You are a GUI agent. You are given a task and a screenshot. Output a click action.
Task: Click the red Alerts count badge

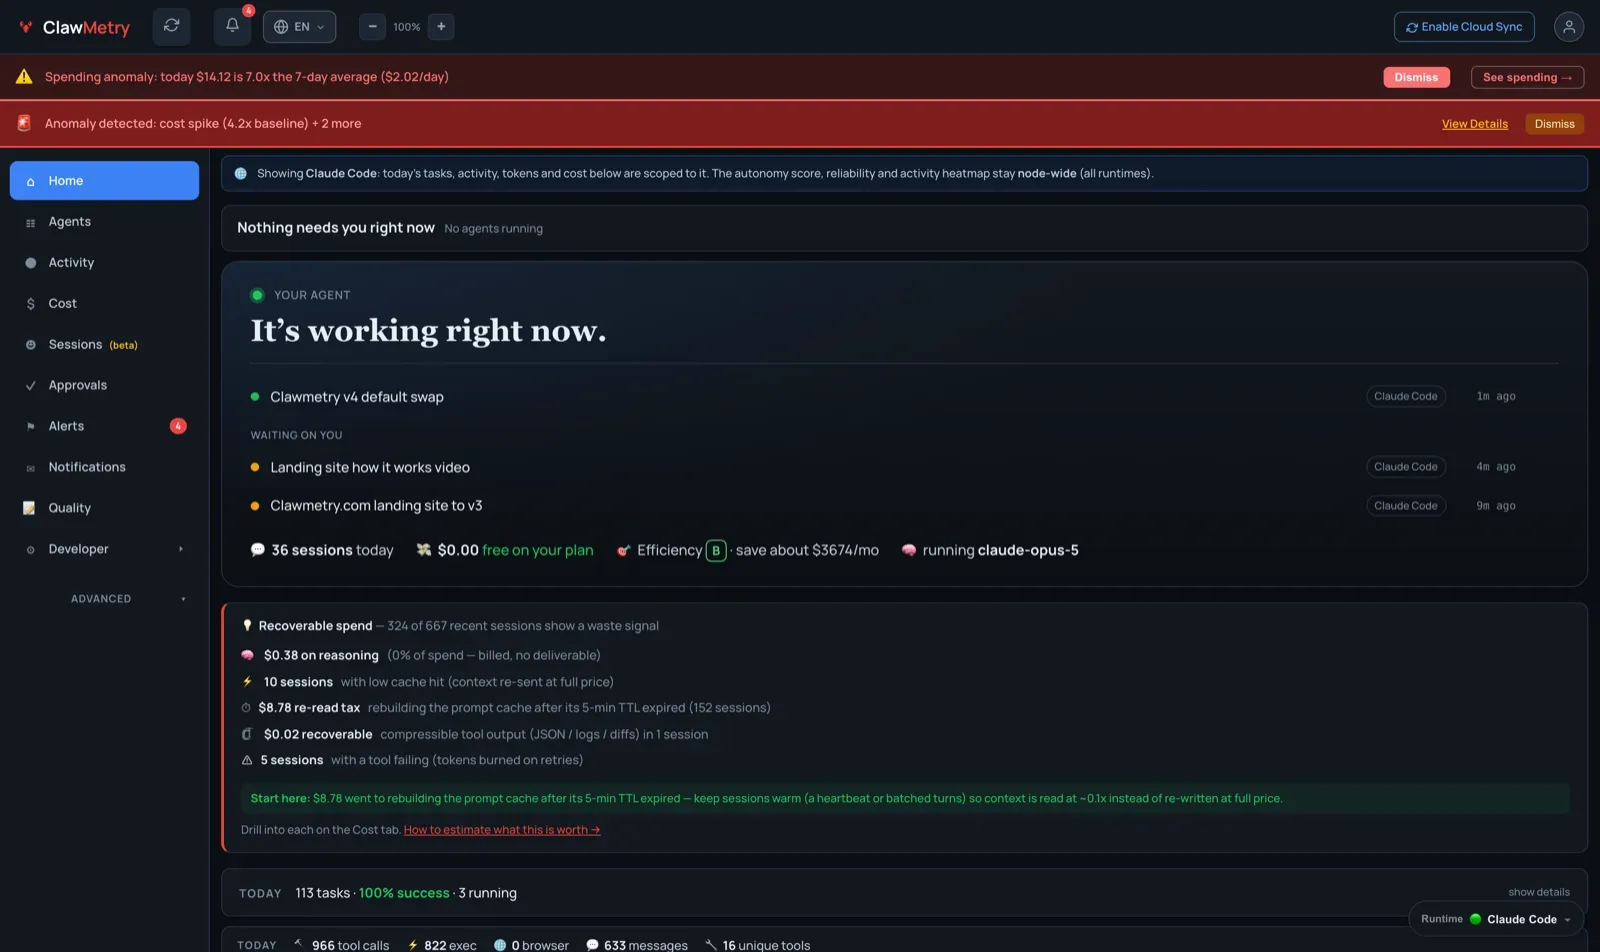click(178, 427)
